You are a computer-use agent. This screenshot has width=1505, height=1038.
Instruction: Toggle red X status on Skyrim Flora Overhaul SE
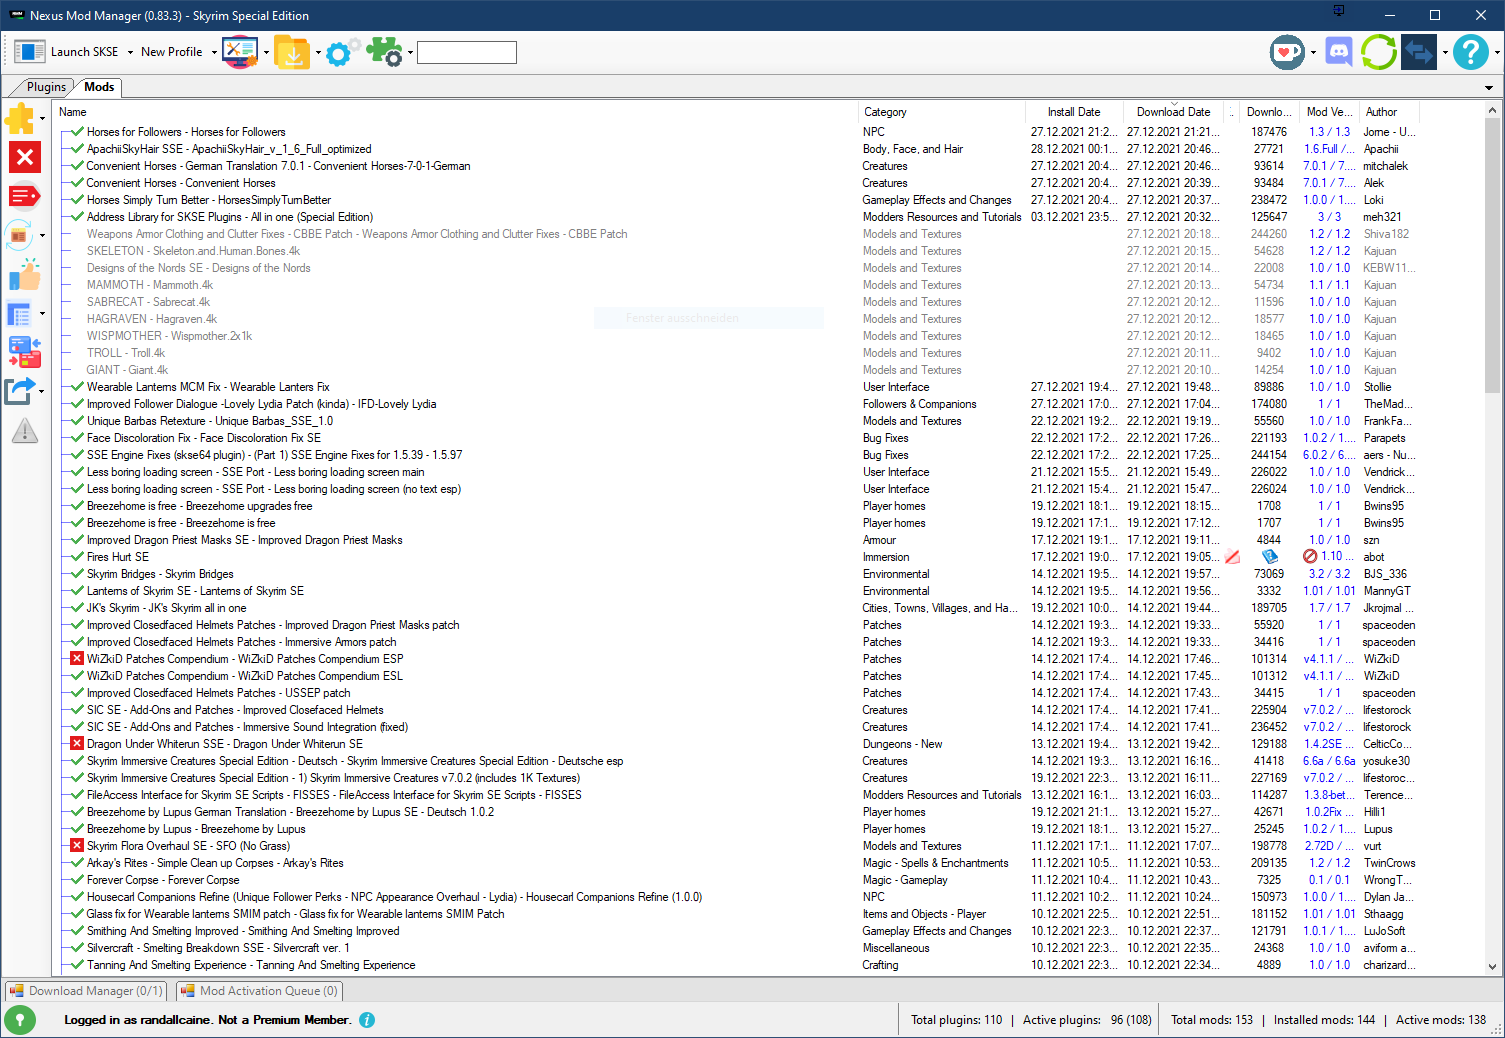pos(76,846)
